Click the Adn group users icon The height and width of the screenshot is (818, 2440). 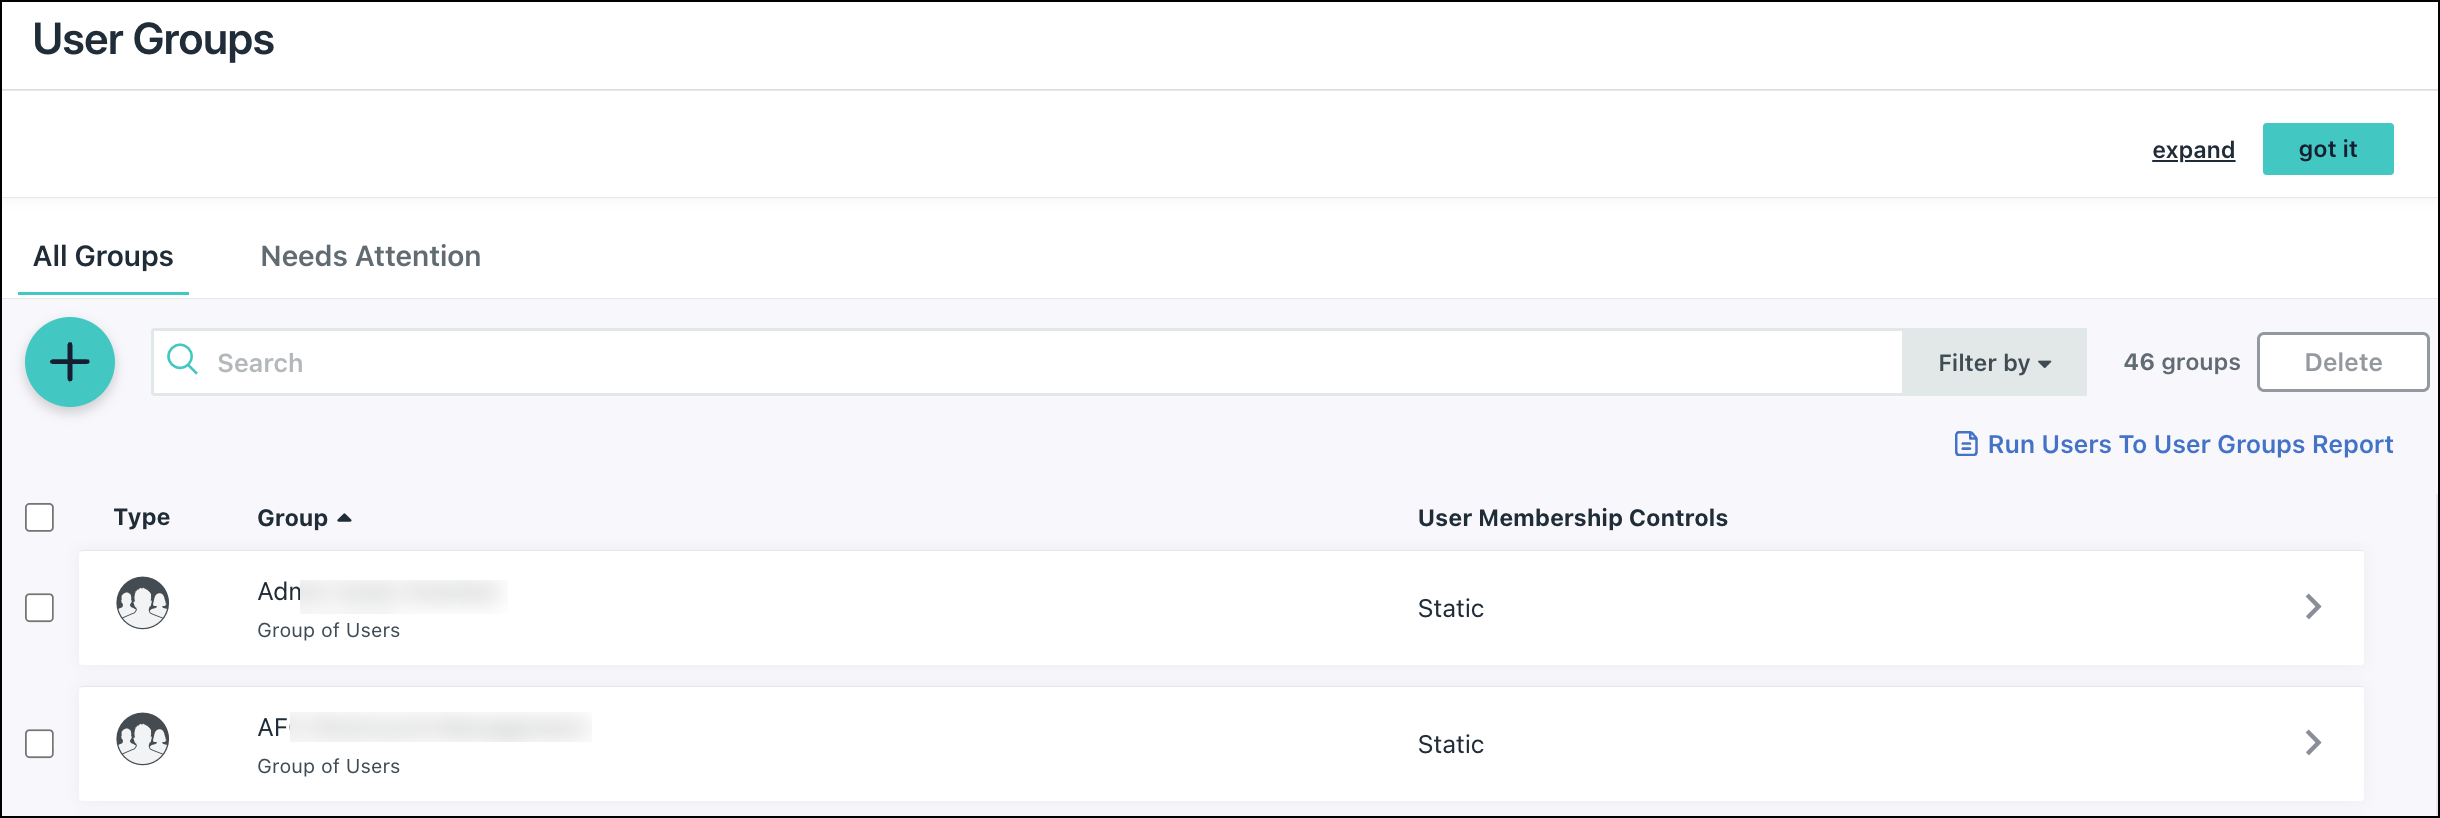[142, 603]
